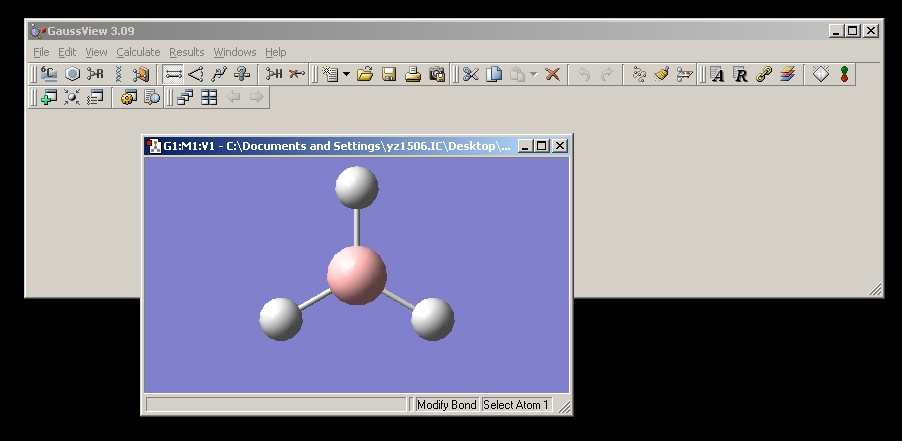
Task: Click the greyed left arrow
Action: [x=233, y=97]
